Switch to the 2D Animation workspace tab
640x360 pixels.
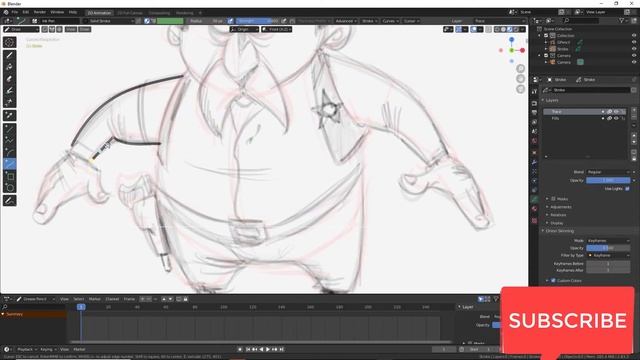click(99, 13)
